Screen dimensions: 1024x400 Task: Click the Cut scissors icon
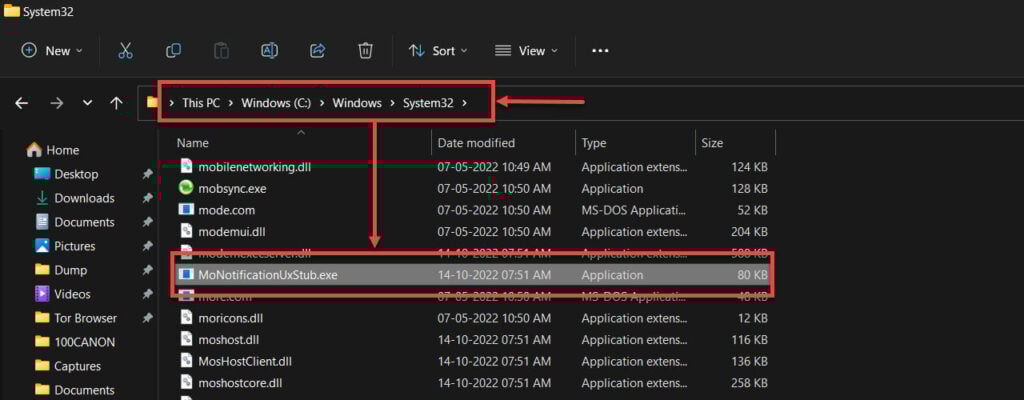[x=125, y=51]
